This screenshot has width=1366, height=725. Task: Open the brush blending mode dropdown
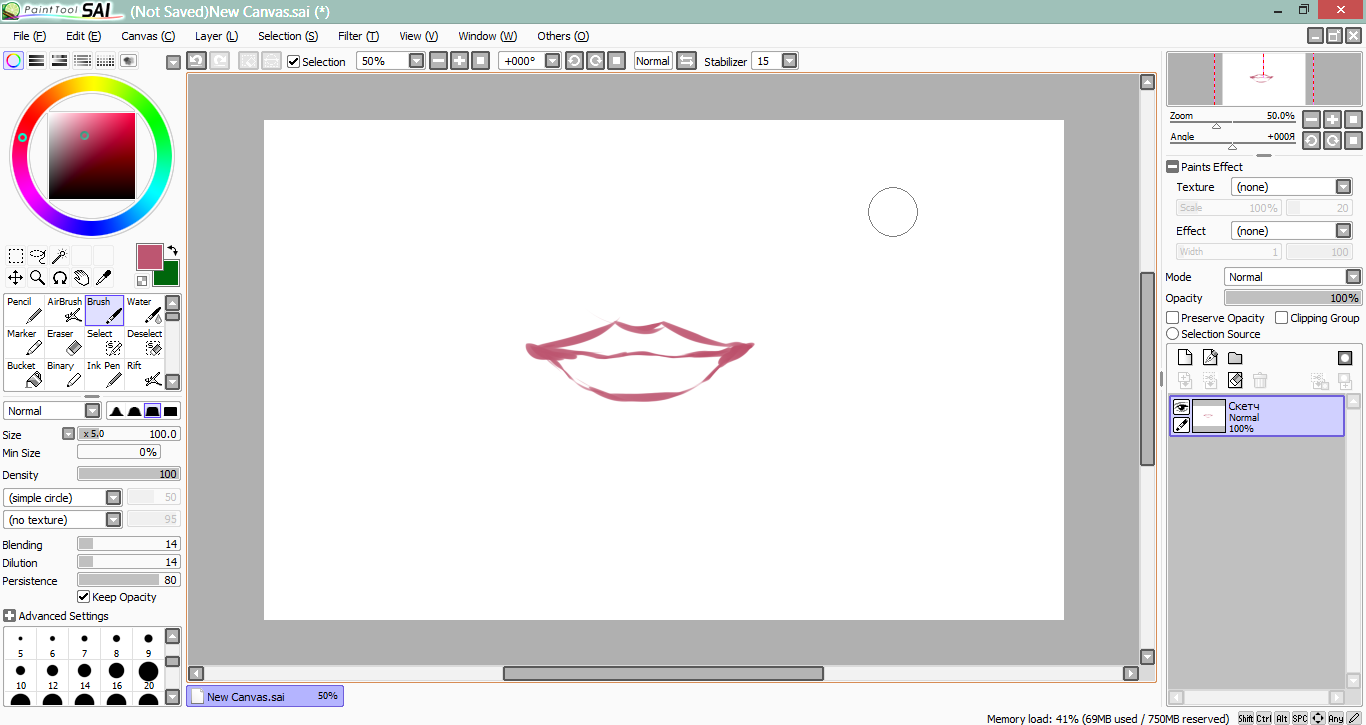(x=93, y=411)
